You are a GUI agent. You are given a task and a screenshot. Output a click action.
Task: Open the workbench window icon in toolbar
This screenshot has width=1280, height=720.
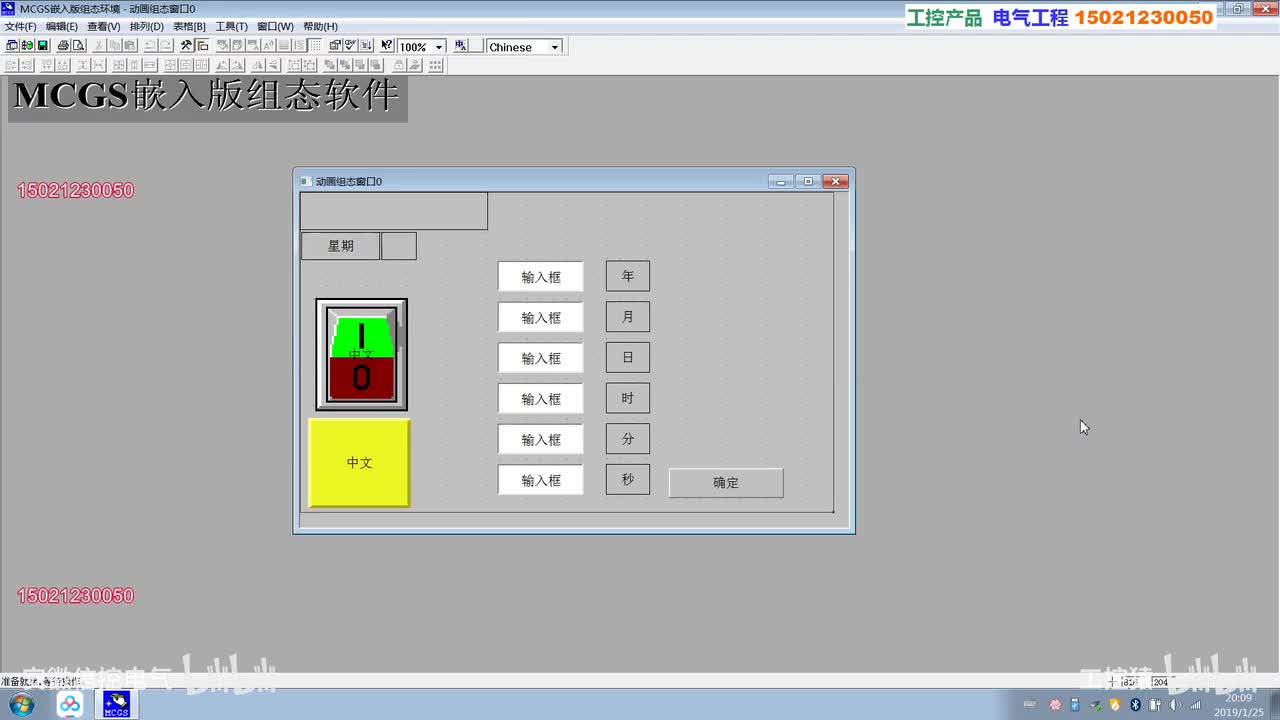point(11,46)
